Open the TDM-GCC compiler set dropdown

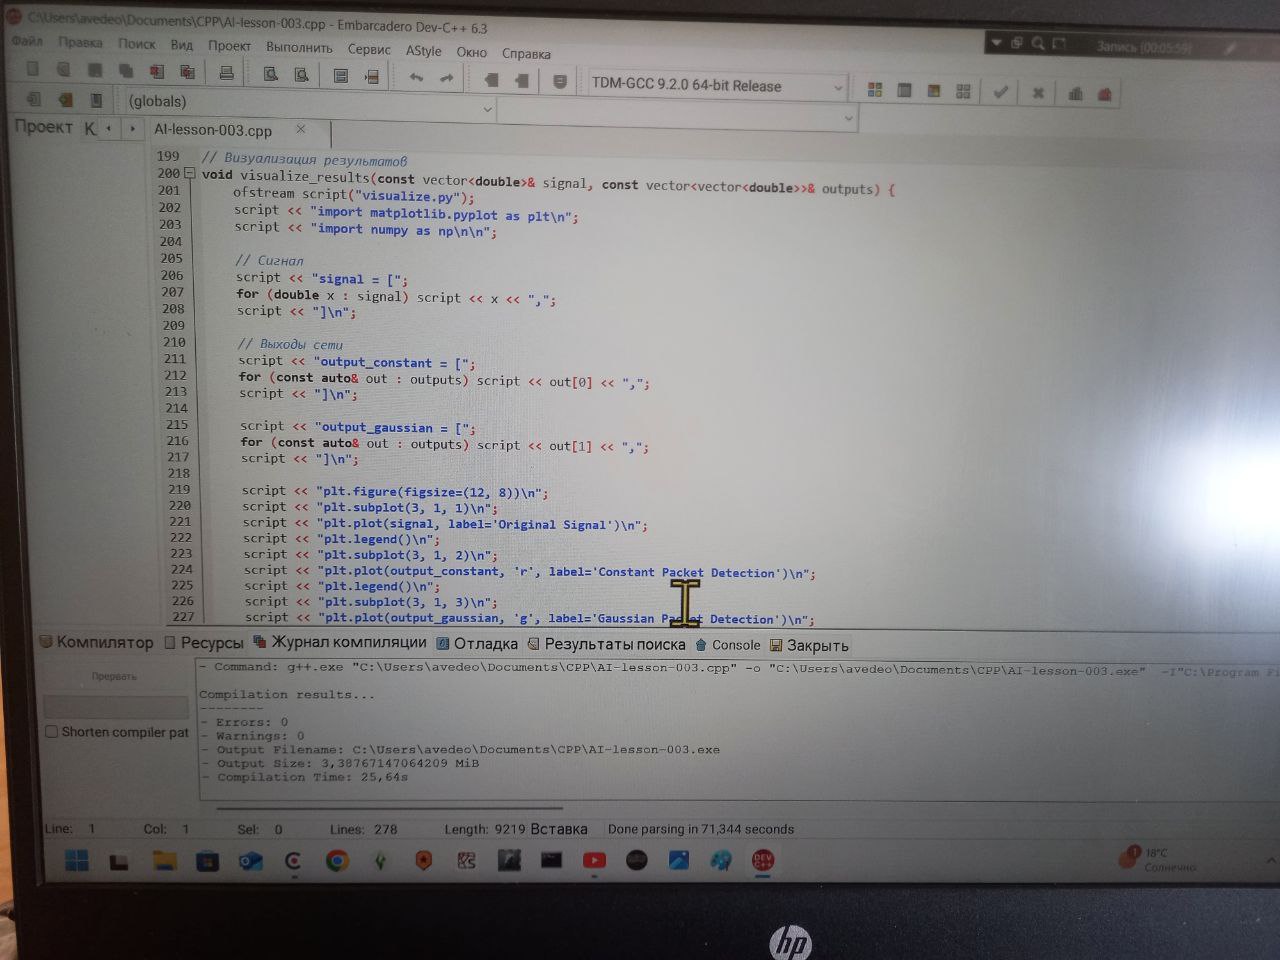838,88
